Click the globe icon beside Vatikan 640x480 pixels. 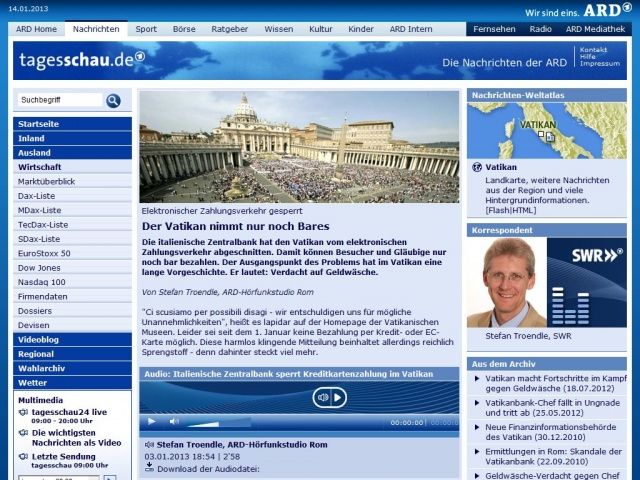point(476,167)
